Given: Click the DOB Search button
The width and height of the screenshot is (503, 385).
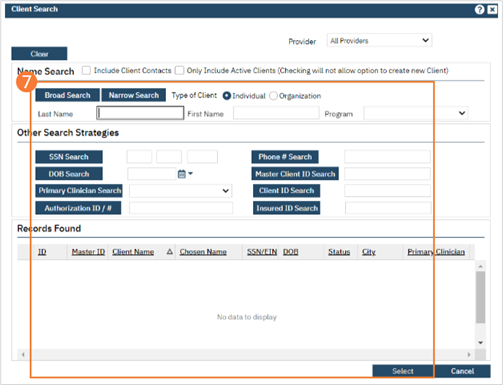Looking at the screenshot, I should (69, 174).
